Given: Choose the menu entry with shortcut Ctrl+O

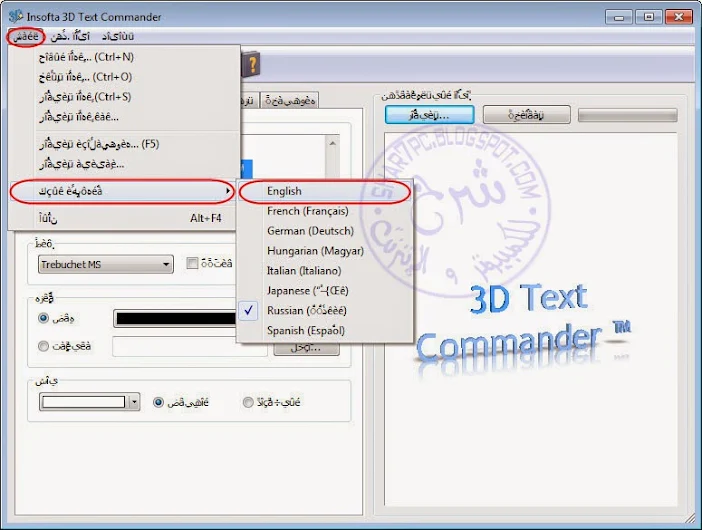Looking at the screenshot, I should pyautogui.click(x=124, y=77).
